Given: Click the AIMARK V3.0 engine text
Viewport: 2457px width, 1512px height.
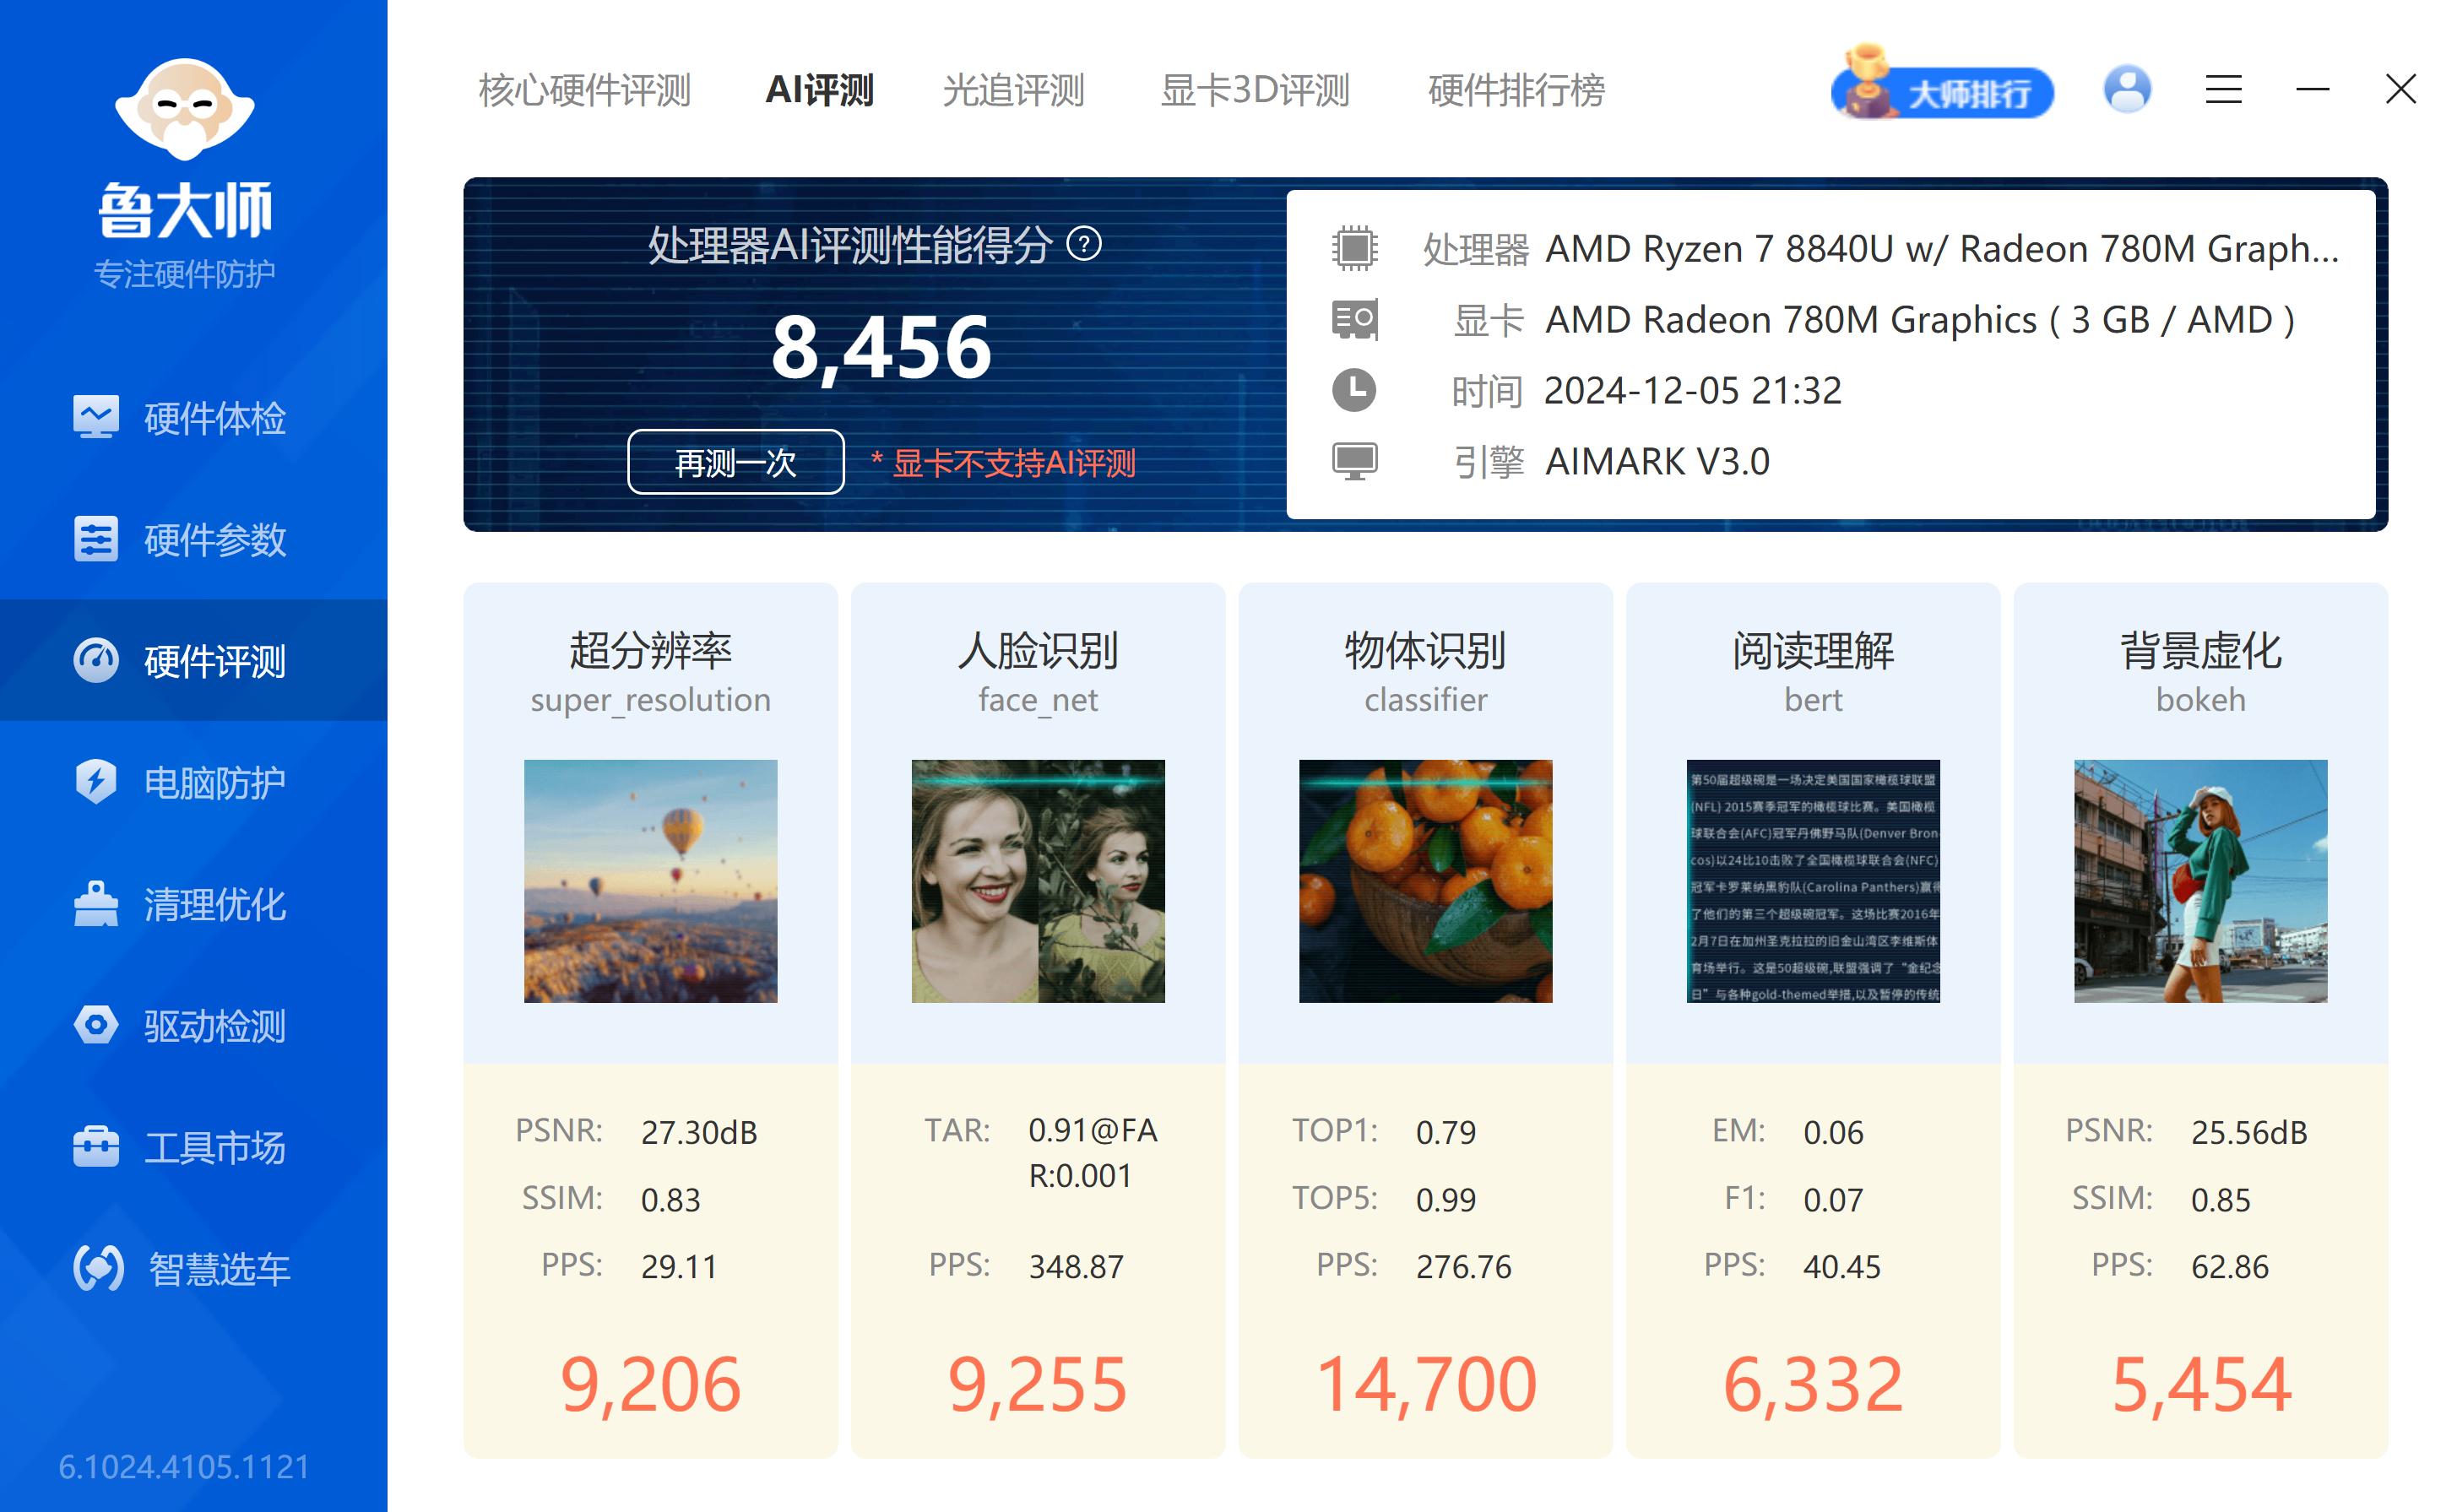Looking at the screenshot, I should (x=1657, y=462).
